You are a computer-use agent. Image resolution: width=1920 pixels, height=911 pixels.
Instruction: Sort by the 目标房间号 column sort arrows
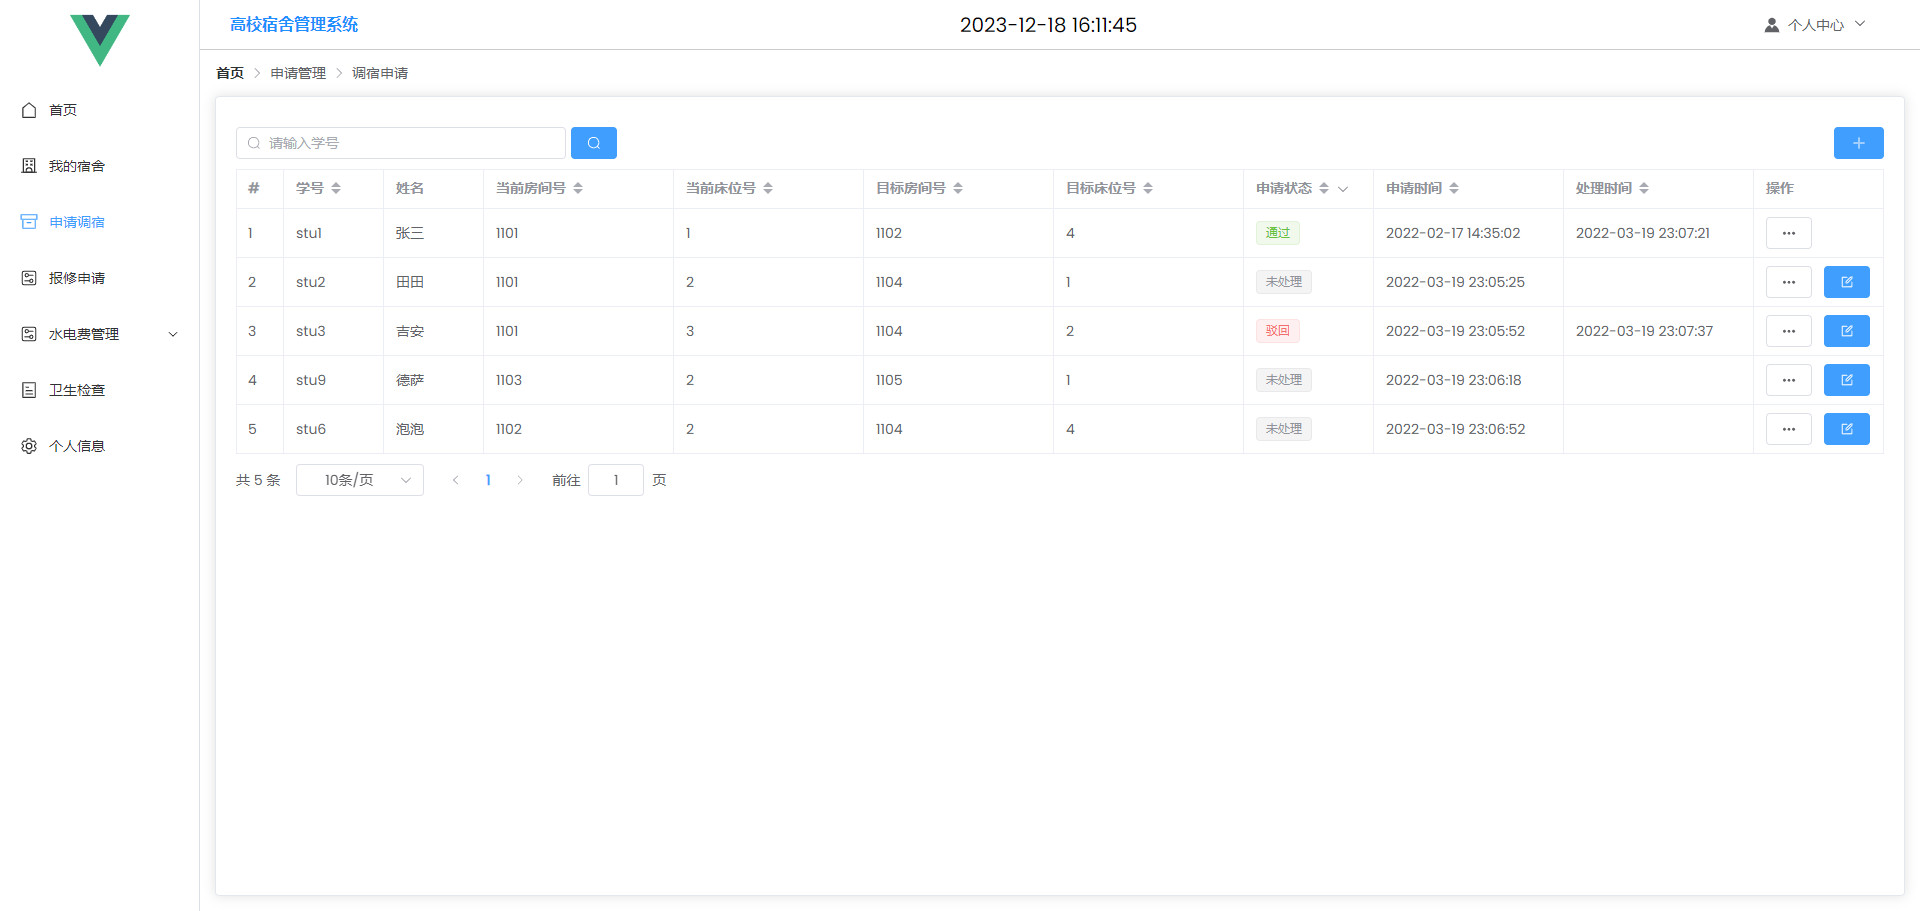(x=958, y=188)
